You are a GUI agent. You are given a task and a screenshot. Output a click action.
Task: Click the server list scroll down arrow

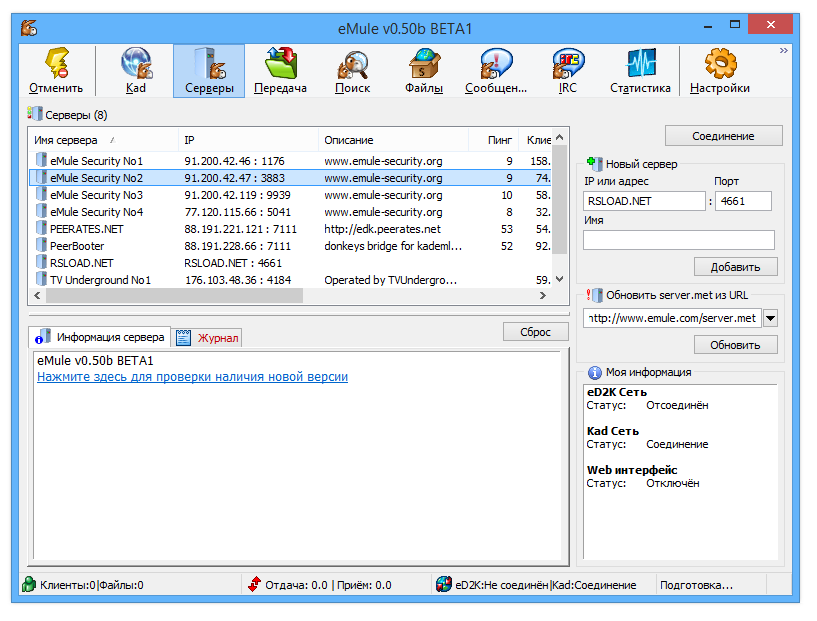(560, 279)
